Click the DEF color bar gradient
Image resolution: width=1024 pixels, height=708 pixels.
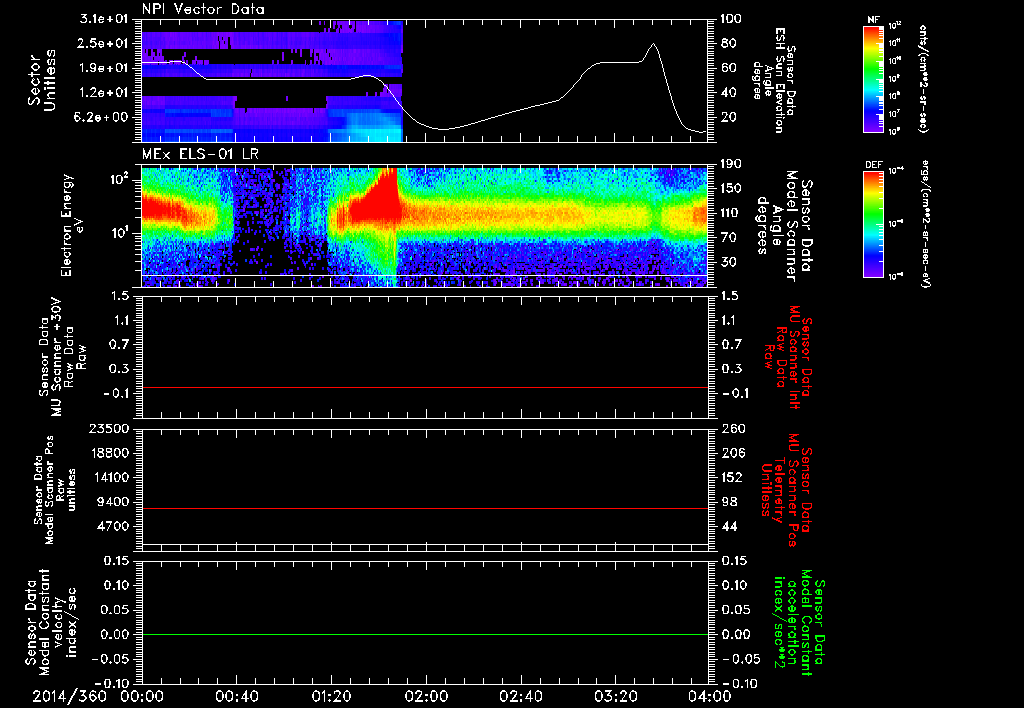[873, 224]
